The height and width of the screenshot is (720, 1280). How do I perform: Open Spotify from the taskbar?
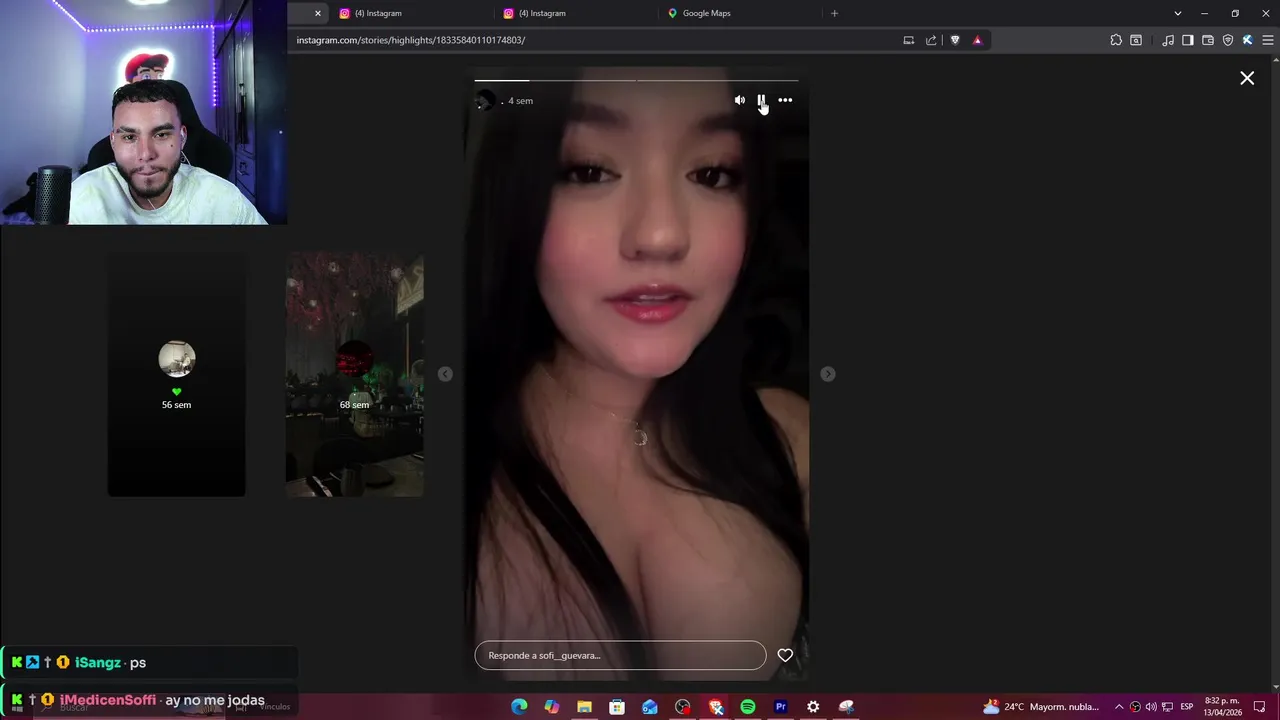tap(748, 707)
